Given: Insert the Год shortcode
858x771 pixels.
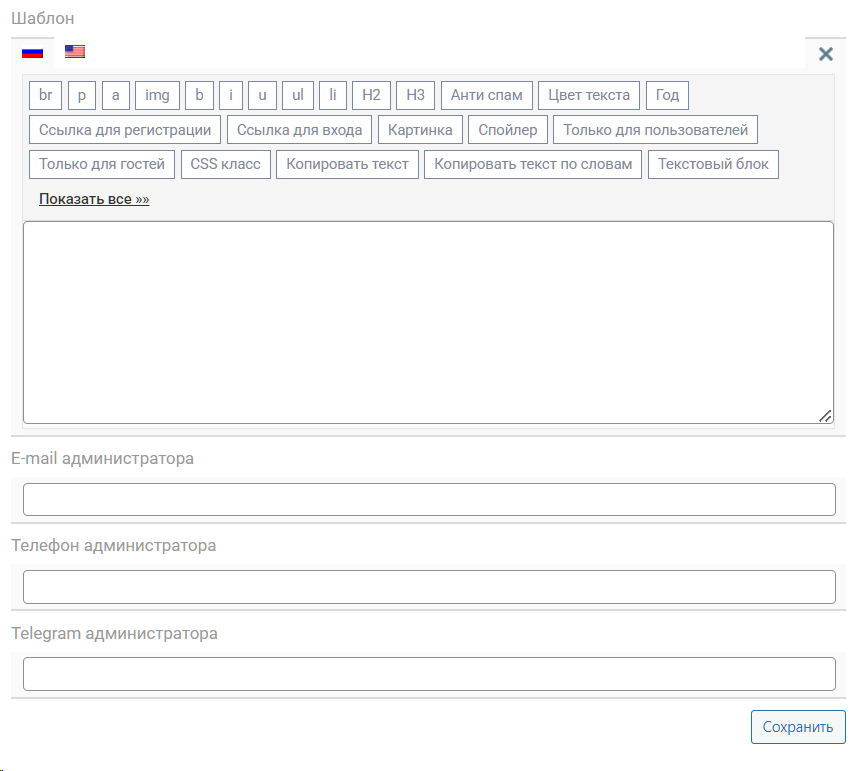Looking at the screenshot, I should tap(668, 95).
